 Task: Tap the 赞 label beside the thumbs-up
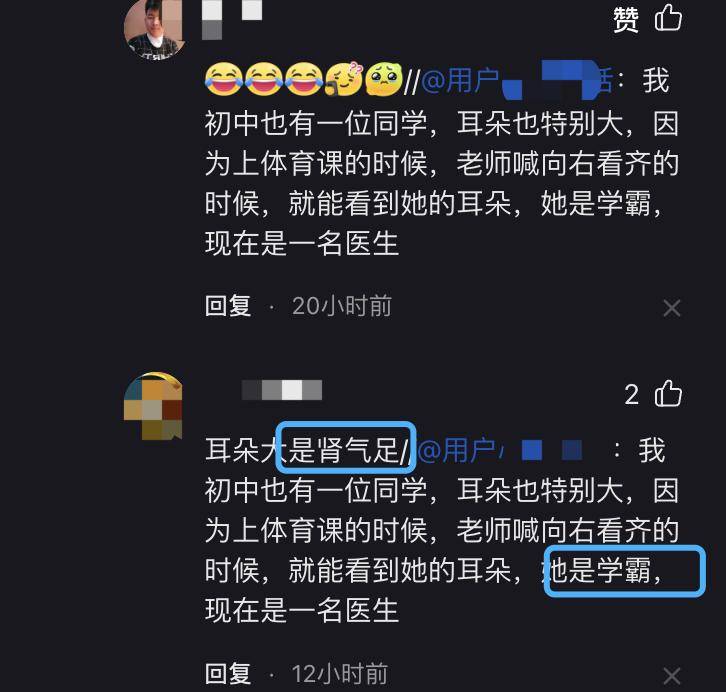pos(626,20)
